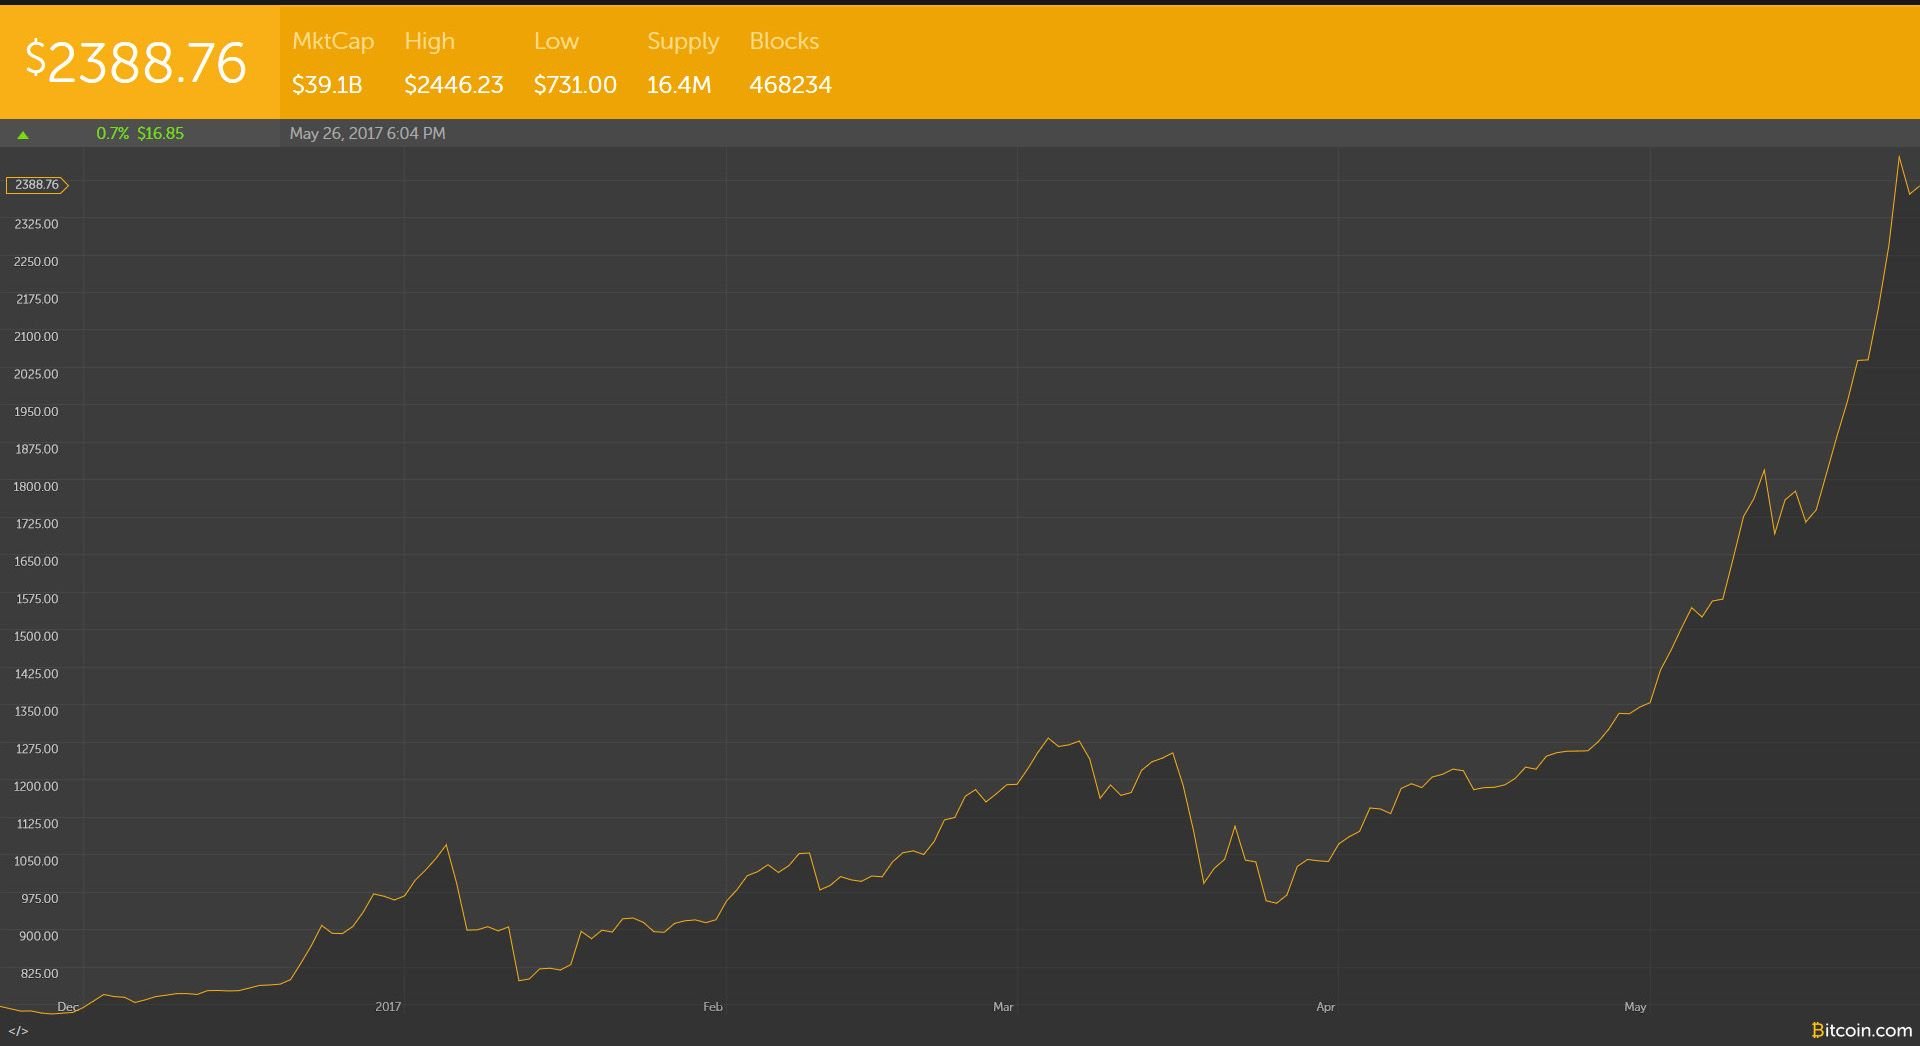Image resolution: width=1920 pixels, height=1046 pixels.
Task: Click the Supply label
Action: tap(683, 42)
